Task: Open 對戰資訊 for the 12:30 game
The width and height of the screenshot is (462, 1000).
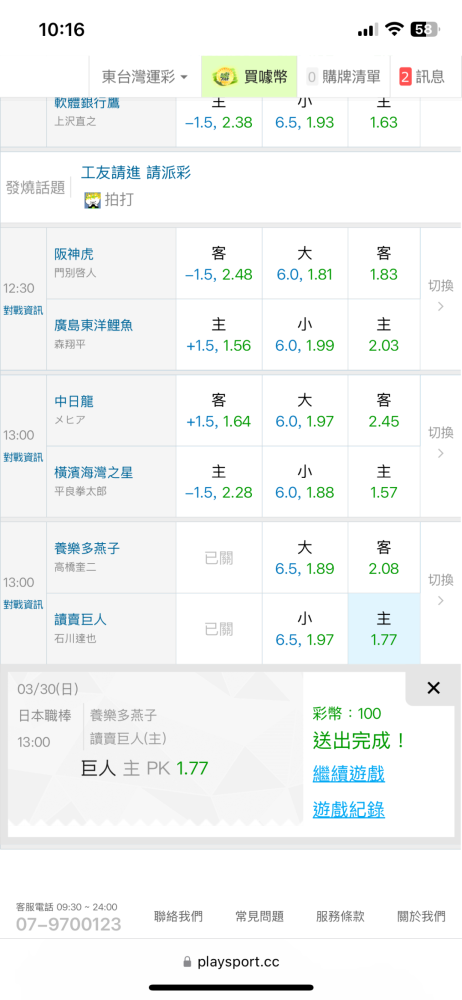Action: (x=23, y=311)
